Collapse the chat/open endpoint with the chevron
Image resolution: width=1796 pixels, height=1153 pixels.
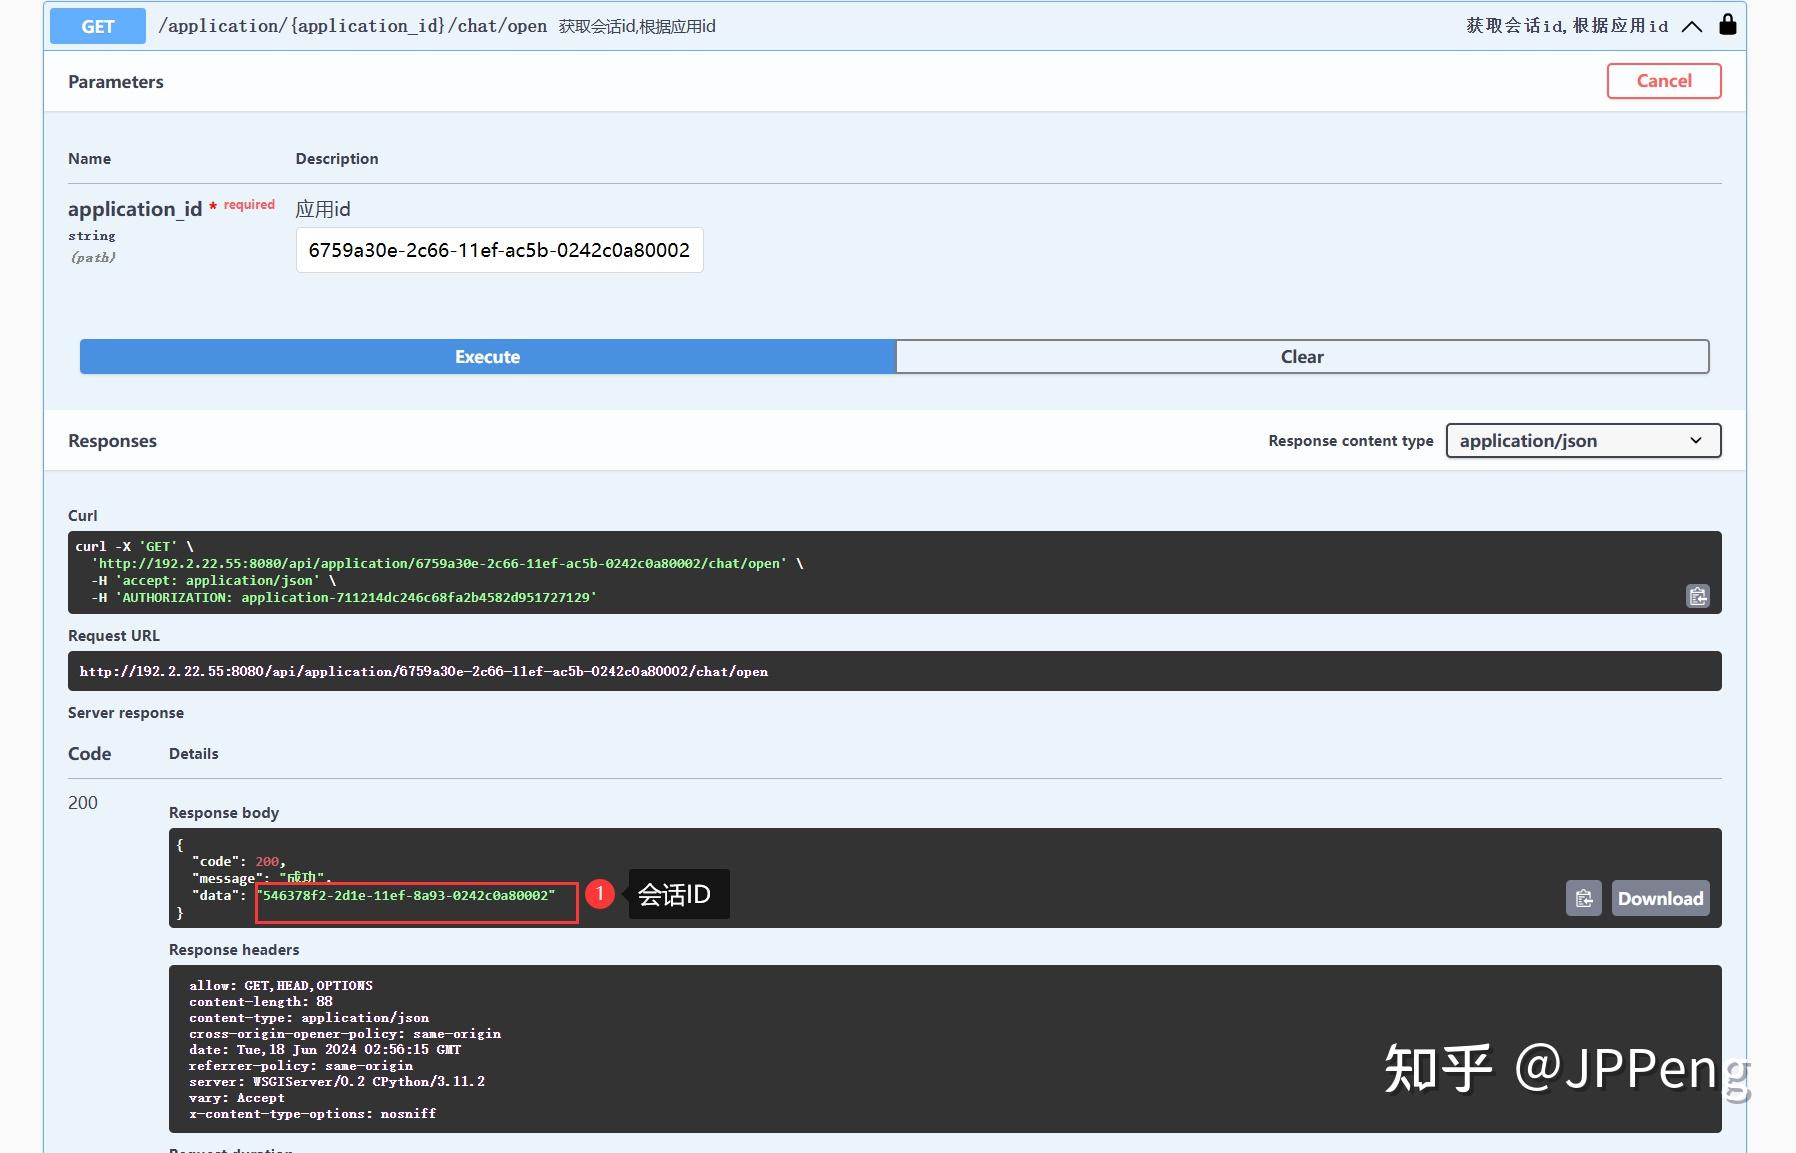click(1693, 27)
